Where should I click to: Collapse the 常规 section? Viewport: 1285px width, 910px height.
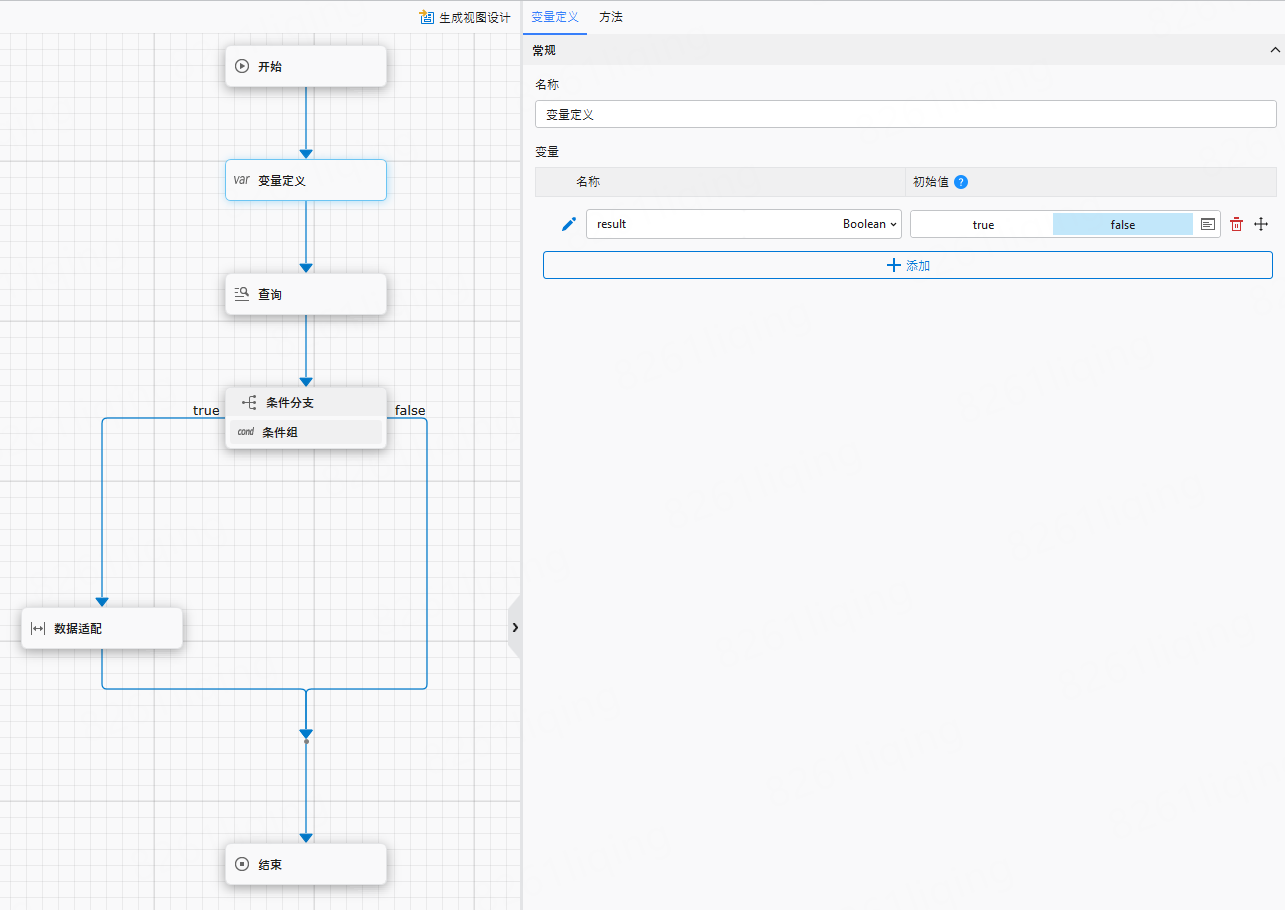coord(1274,50)
